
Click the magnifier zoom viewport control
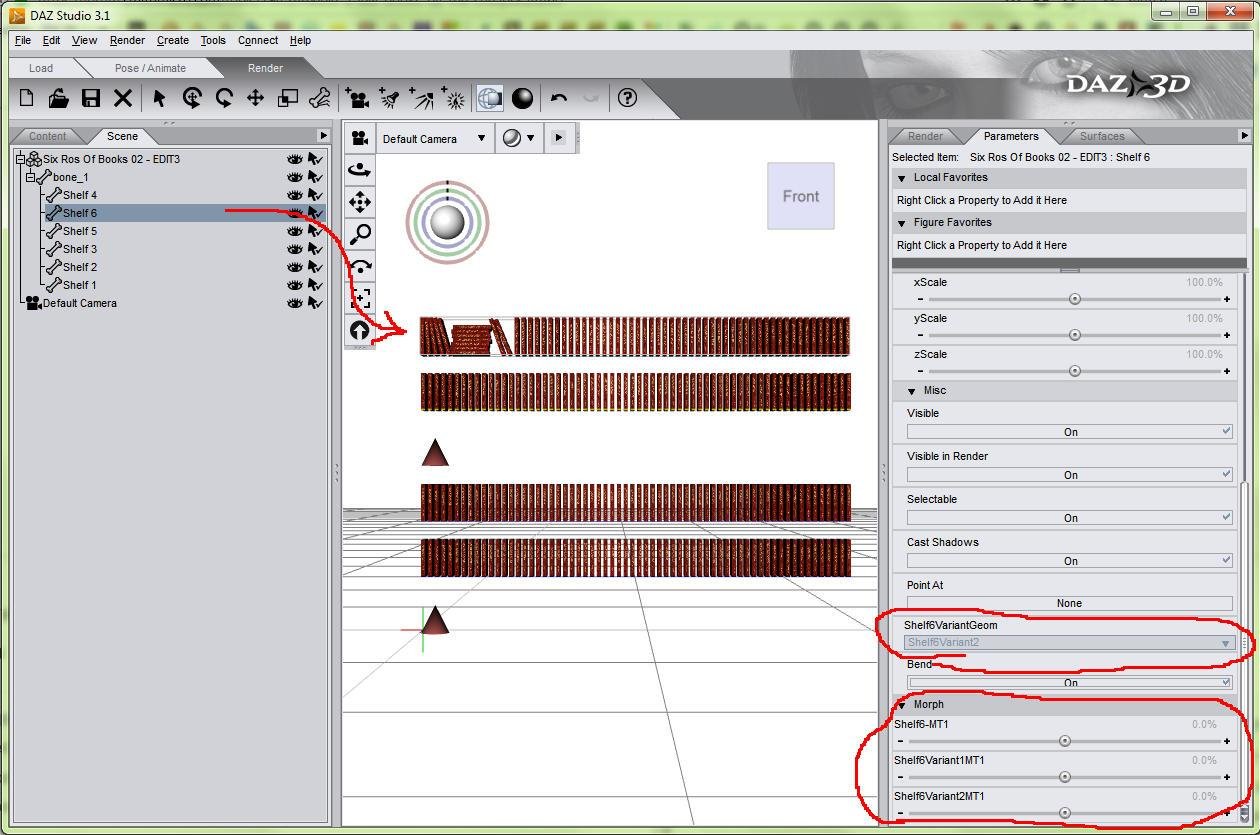(360, 234)
